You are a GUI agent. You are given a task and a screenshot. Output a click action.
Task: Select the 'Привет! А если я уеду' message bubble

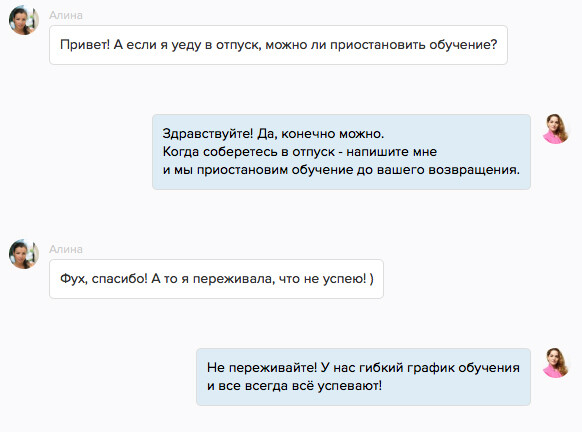(x=278, y=45)
